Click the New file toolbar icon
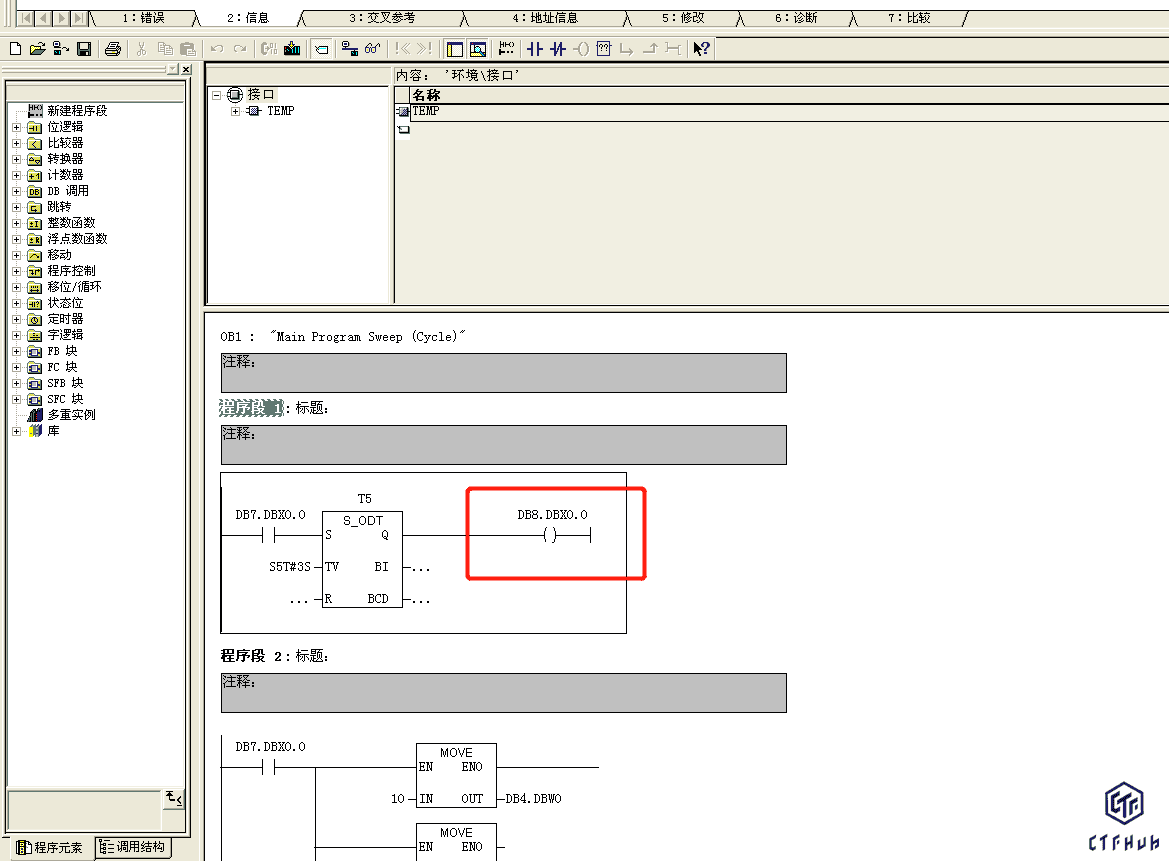Image resolution: width=1169 pixels, height=861 pixels. (14, 49)
